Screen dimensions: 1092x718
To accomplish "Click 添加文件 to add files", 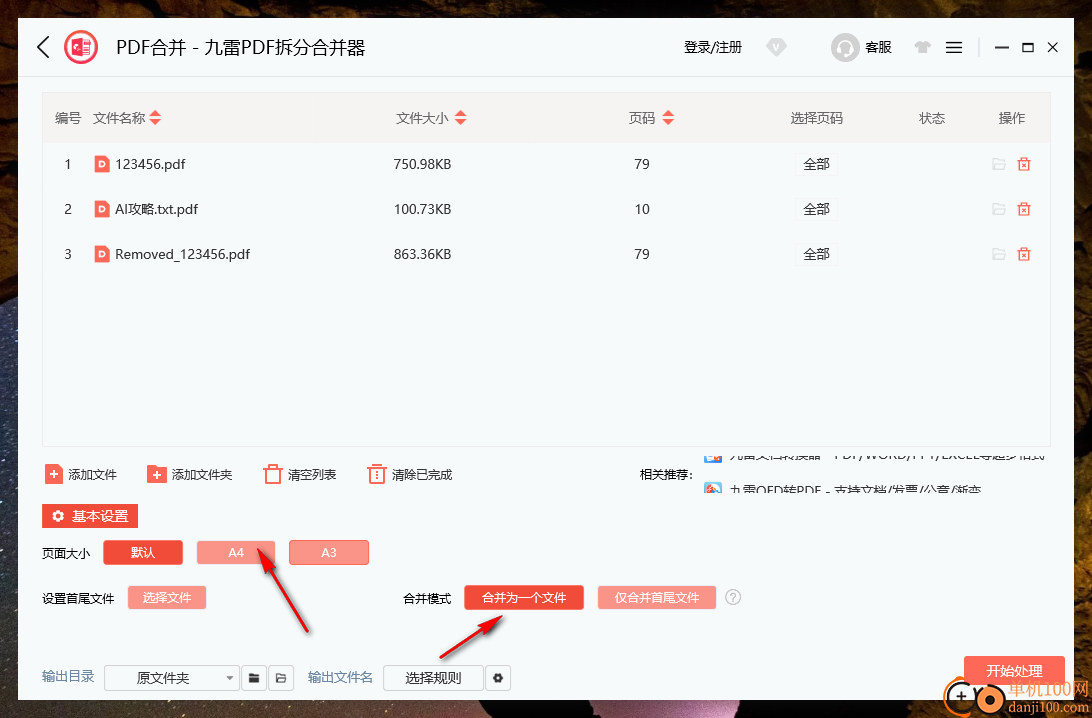I will (x=81, y=474).
